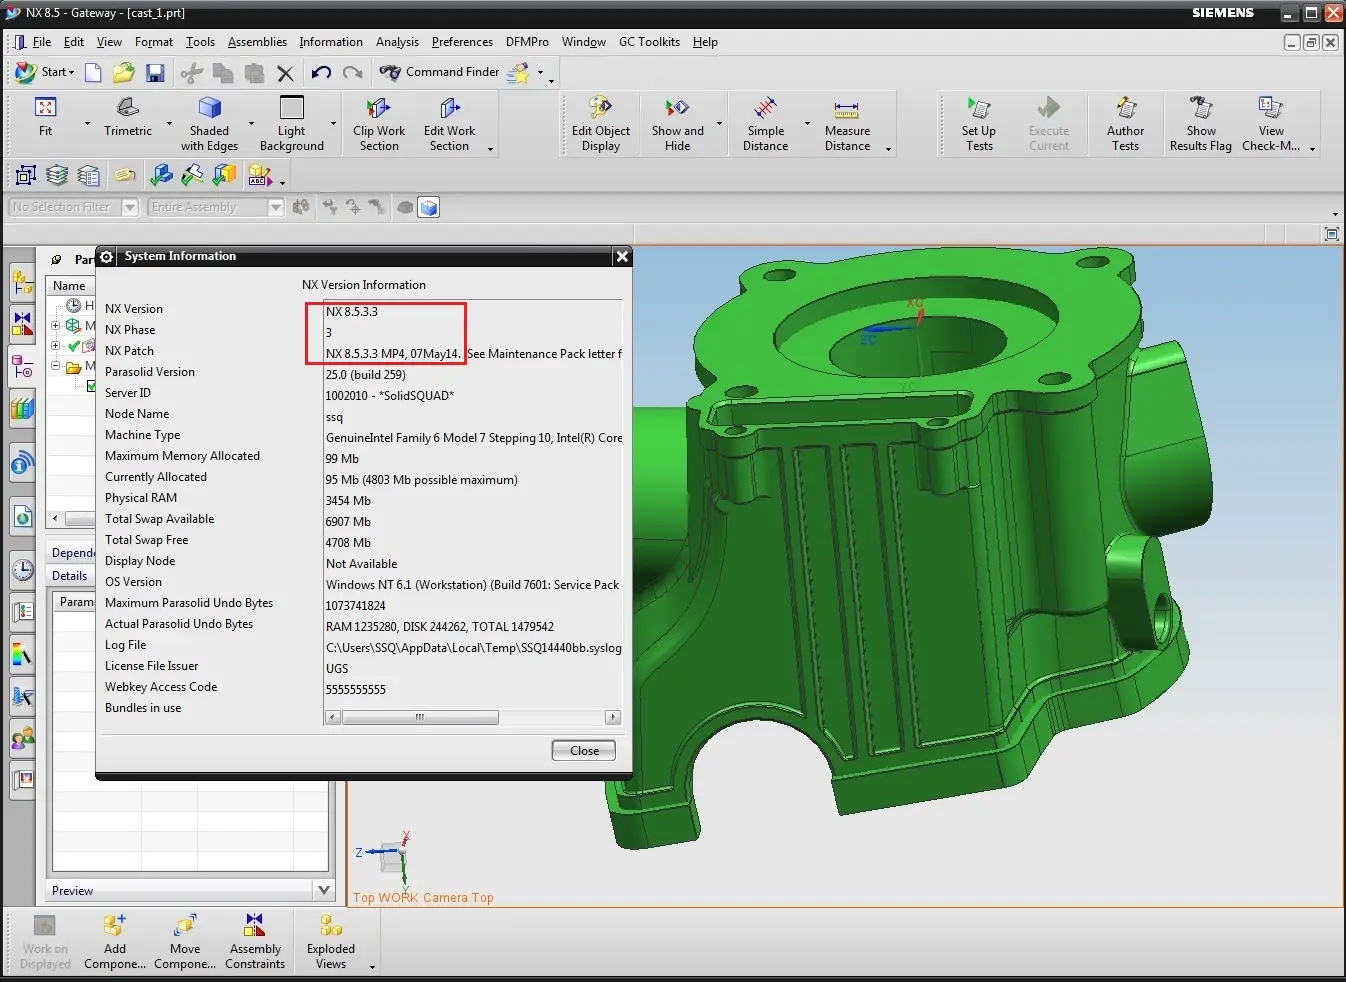Click the X on System Information title bar
The height and width of the screenshot is (982, 1346).
[622, 257]
